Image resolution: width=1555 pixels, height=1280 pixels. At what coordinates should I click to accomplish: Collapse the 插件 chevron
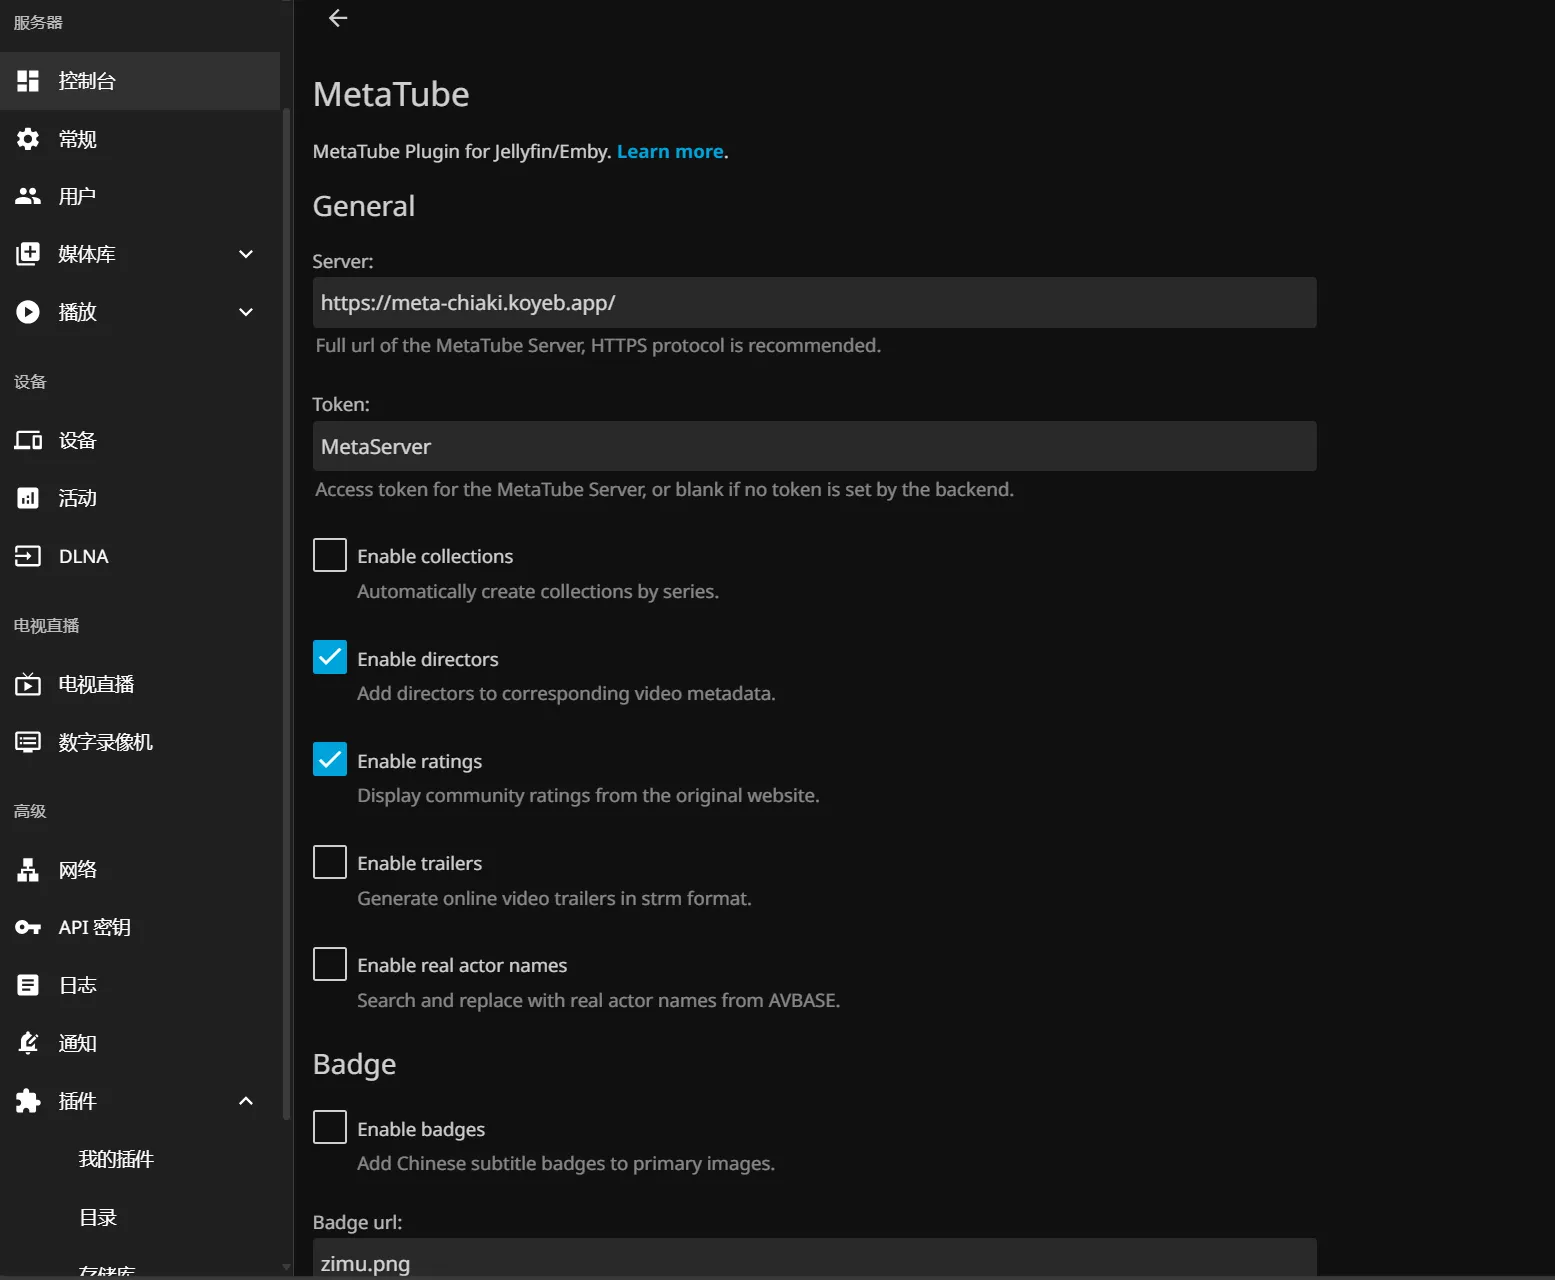point(246,1101)
